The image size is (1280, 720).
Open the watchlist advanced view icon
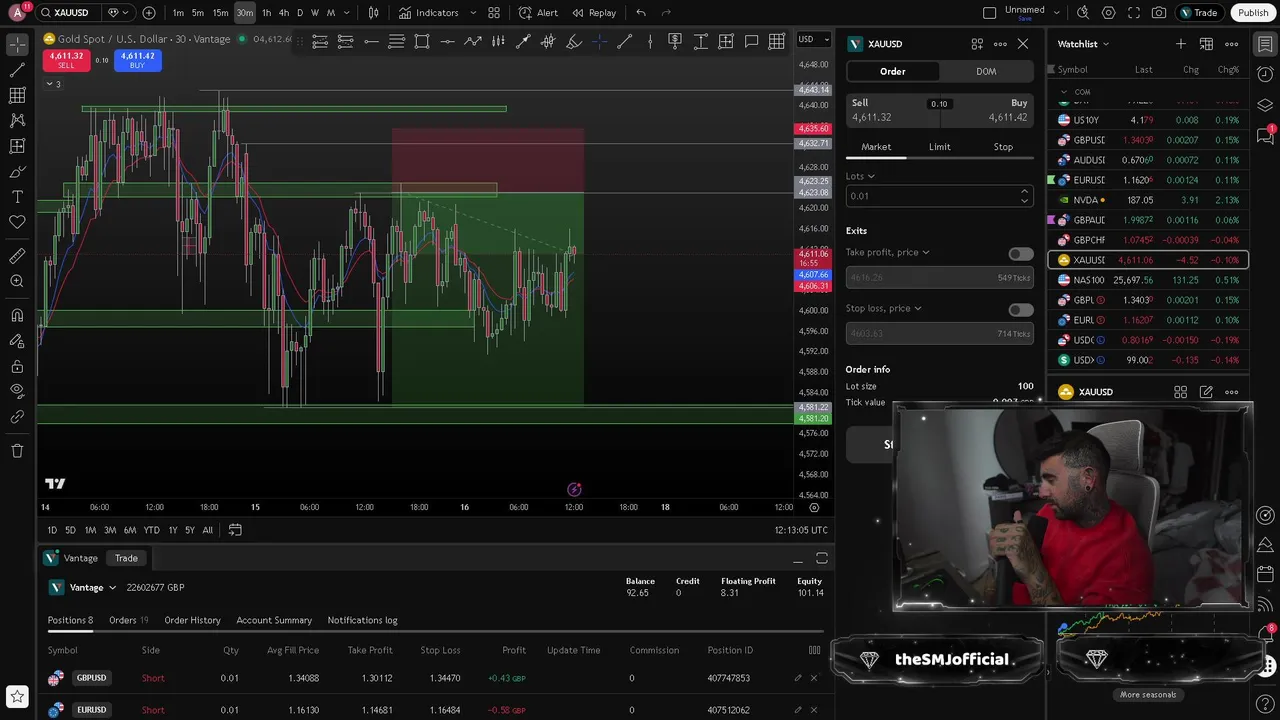(1206, 44)
